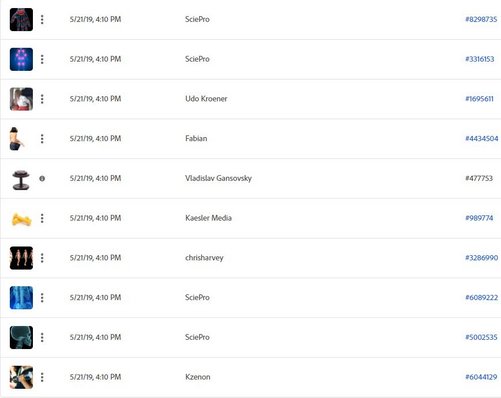501x398 pixels.
Task: Click the three skeleton figures thumbnail
Action: (x=21, y=258)
